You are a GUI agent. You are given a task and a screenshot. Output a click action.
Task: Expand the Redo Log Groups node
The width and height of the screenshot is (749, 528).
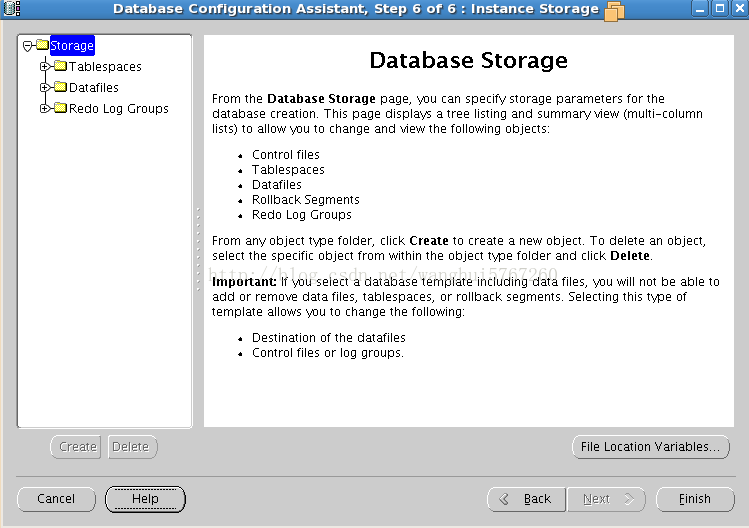coord(44,108)
